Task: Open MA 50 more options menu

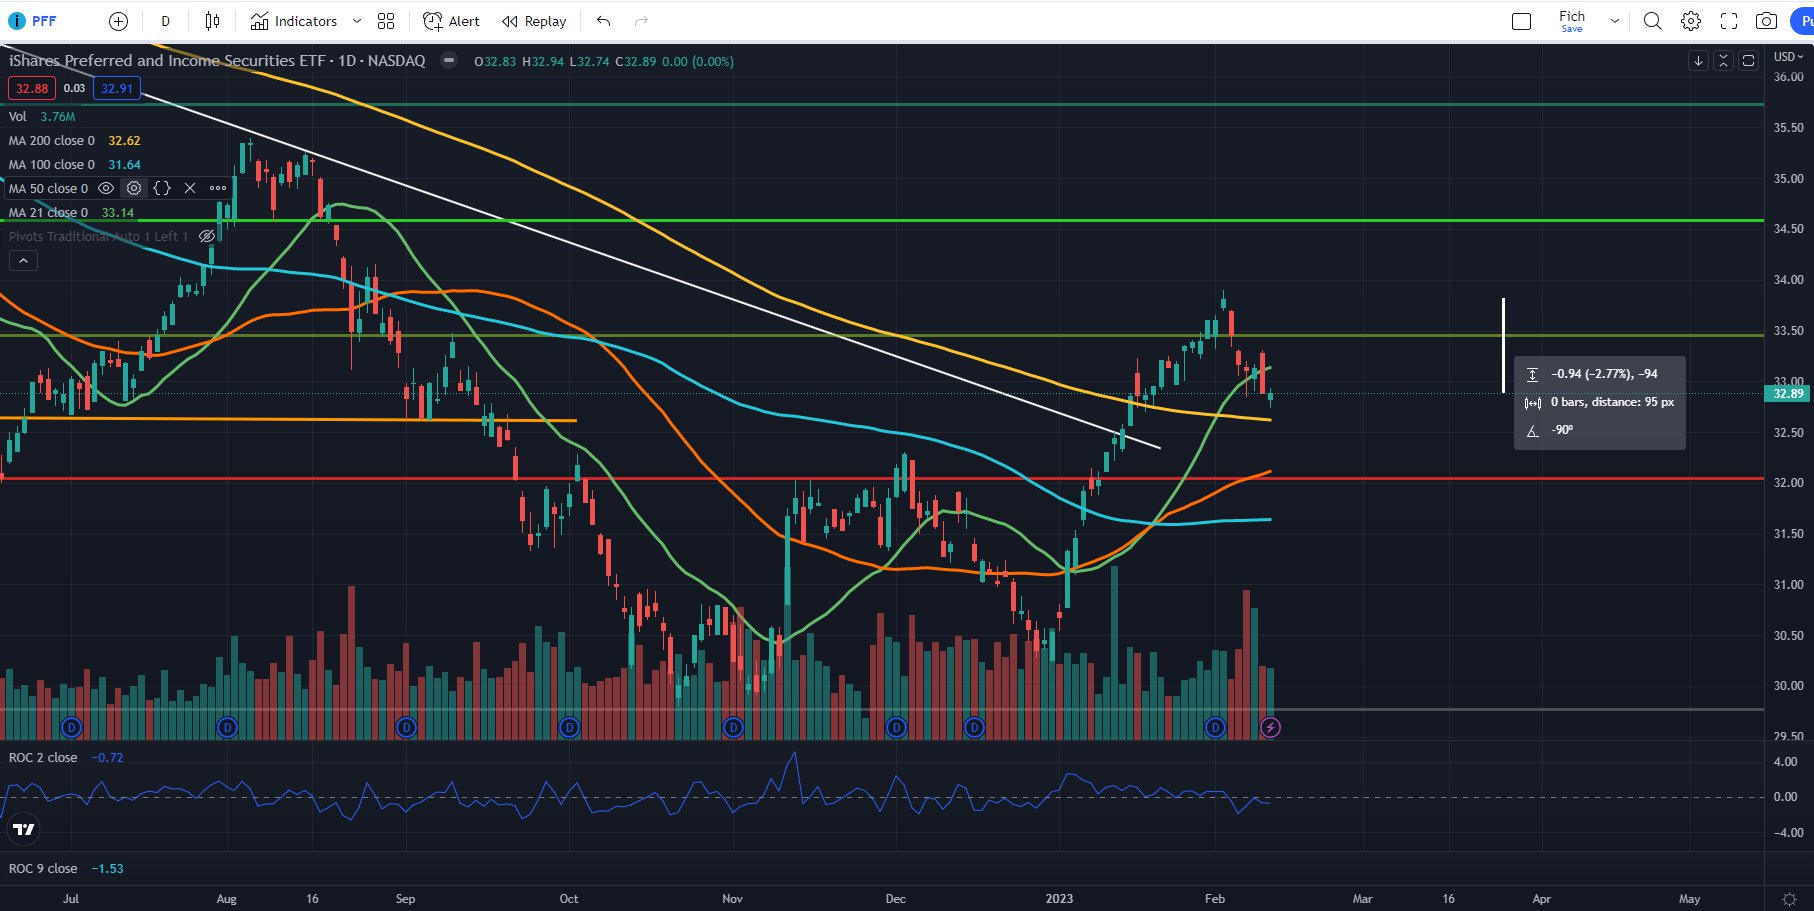Action: [x=218, y=188]
